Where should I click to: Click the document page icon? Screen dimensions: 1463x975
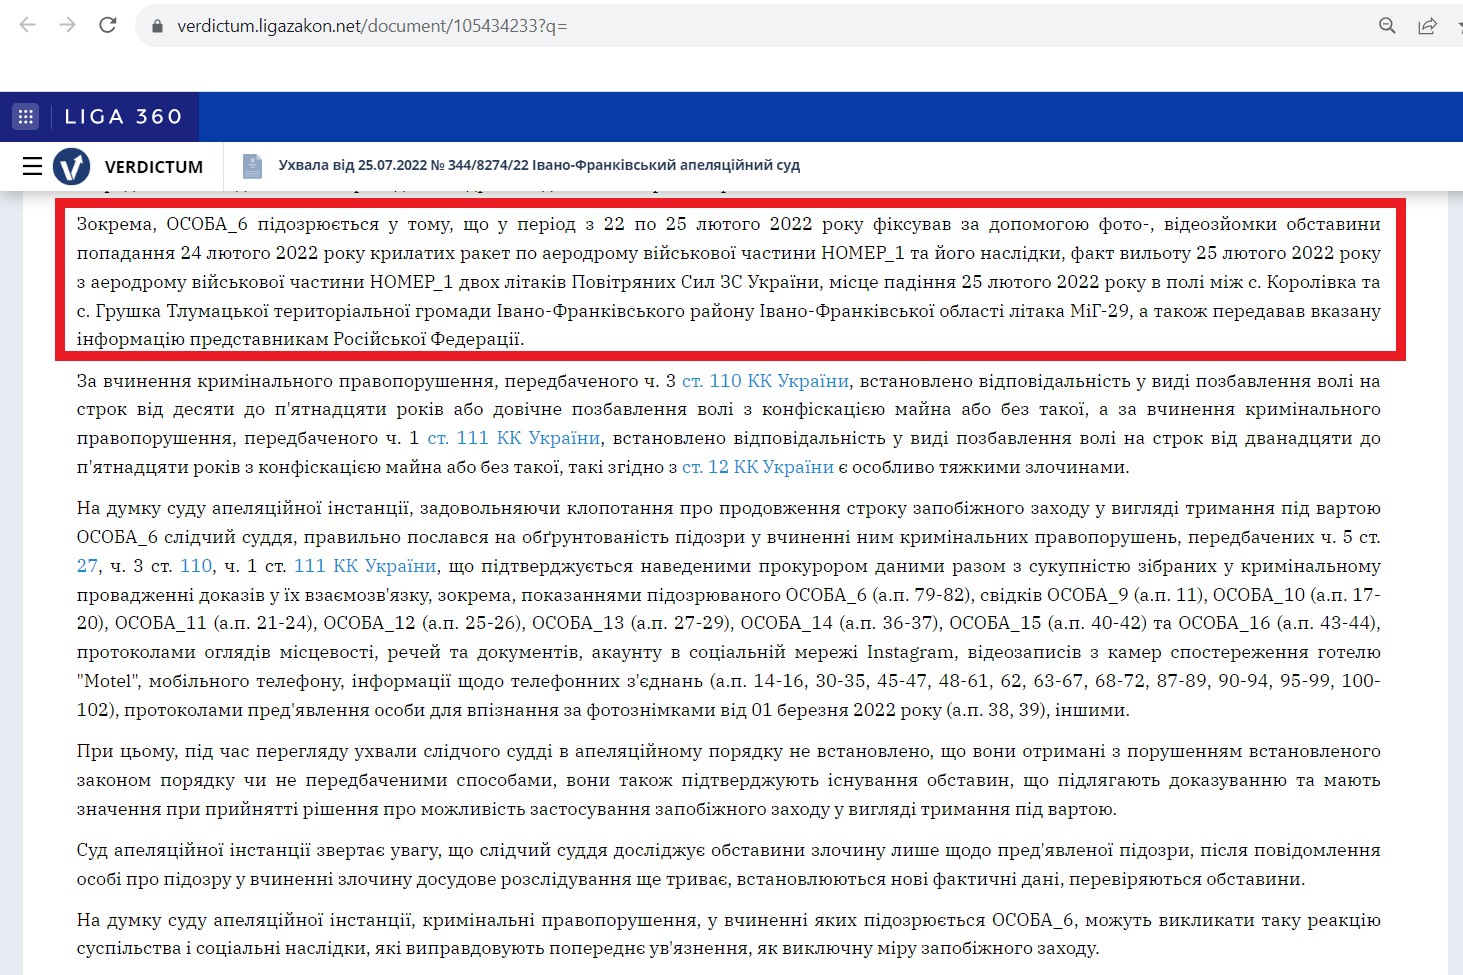[252, 166]
